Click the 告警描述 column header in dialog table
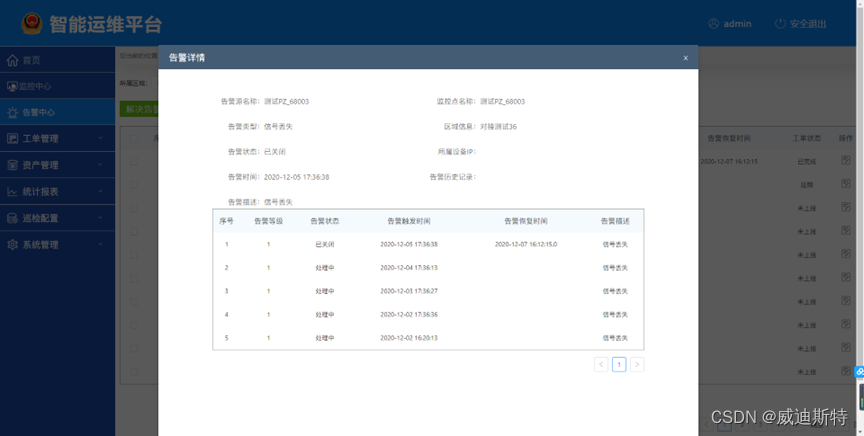 click(x=615, y=221)
